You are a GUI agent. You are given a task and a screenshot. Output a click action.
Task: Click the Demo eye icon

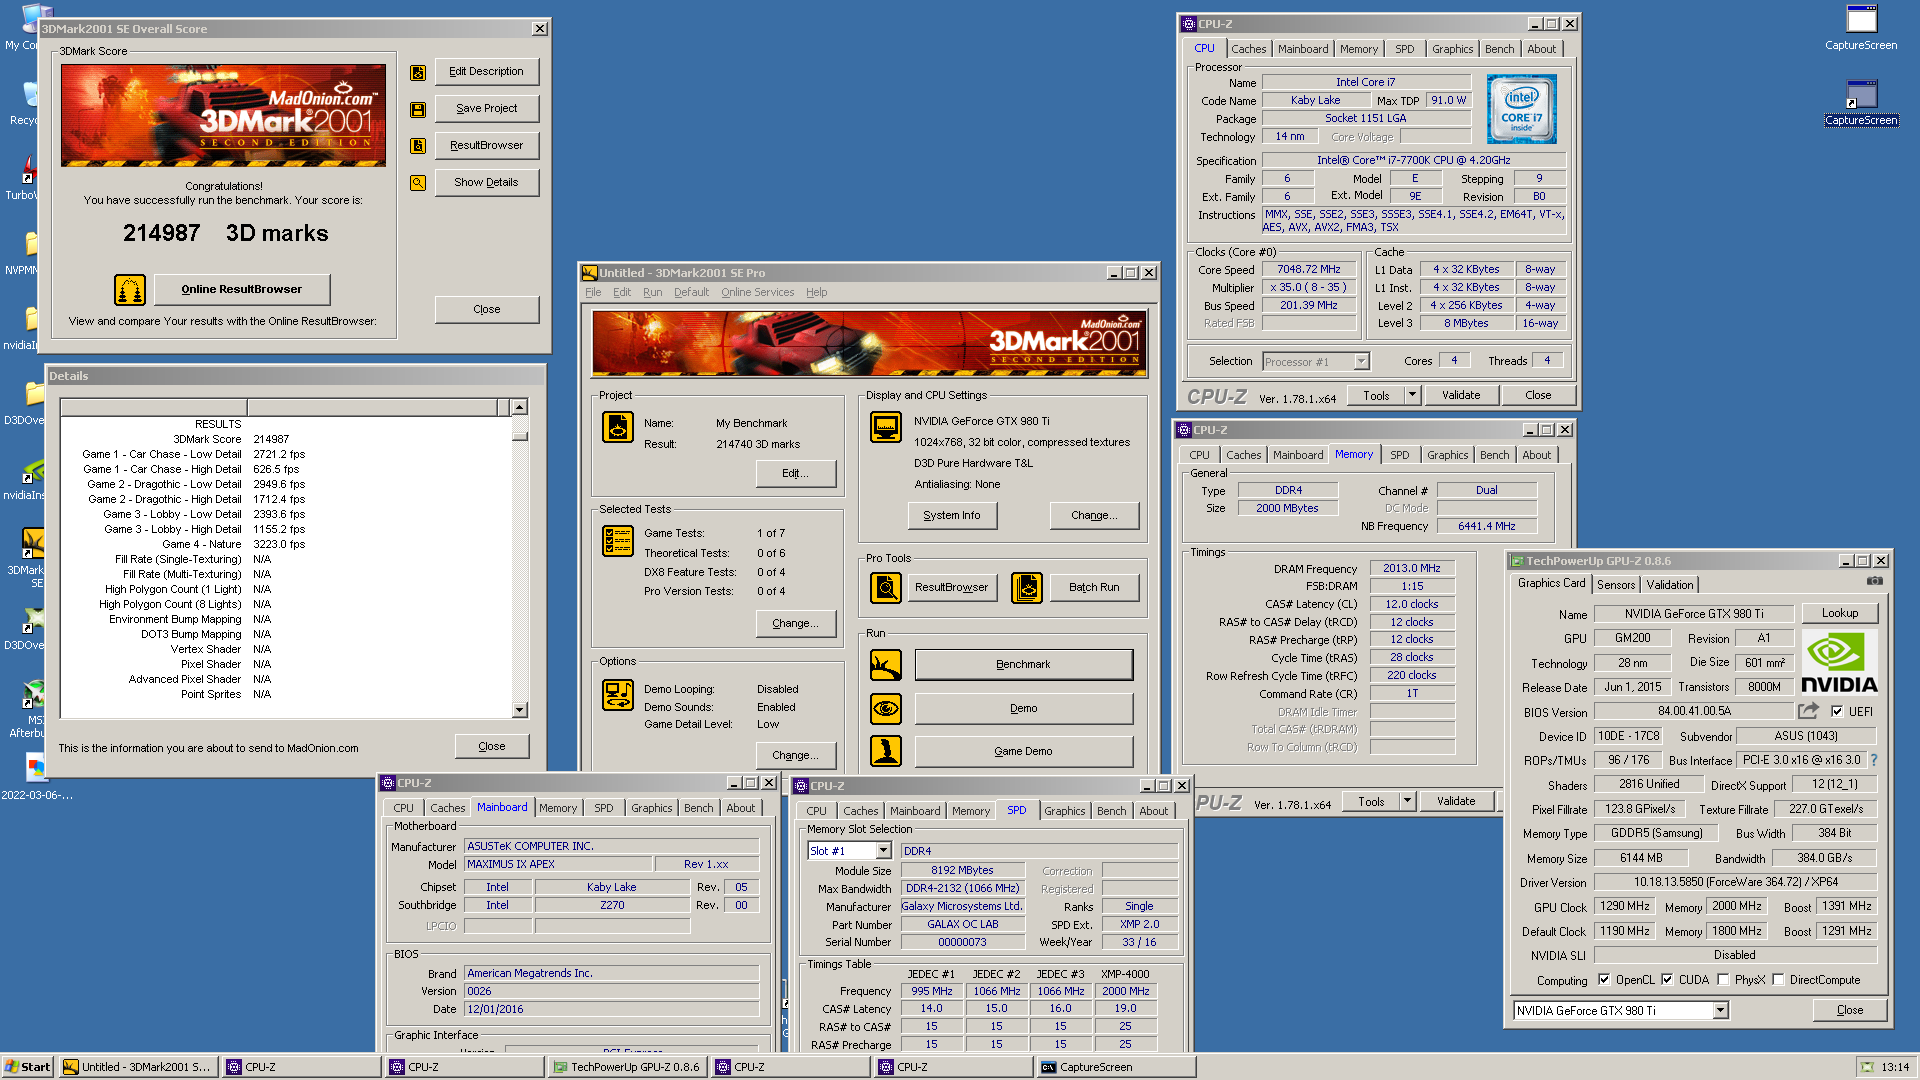(x=886, y=709)
